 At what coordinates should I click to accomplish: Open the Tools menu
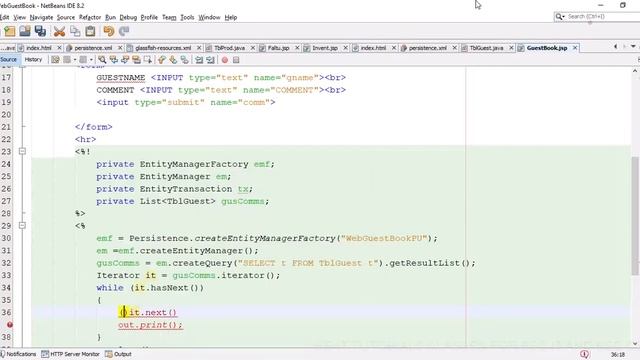187,18
